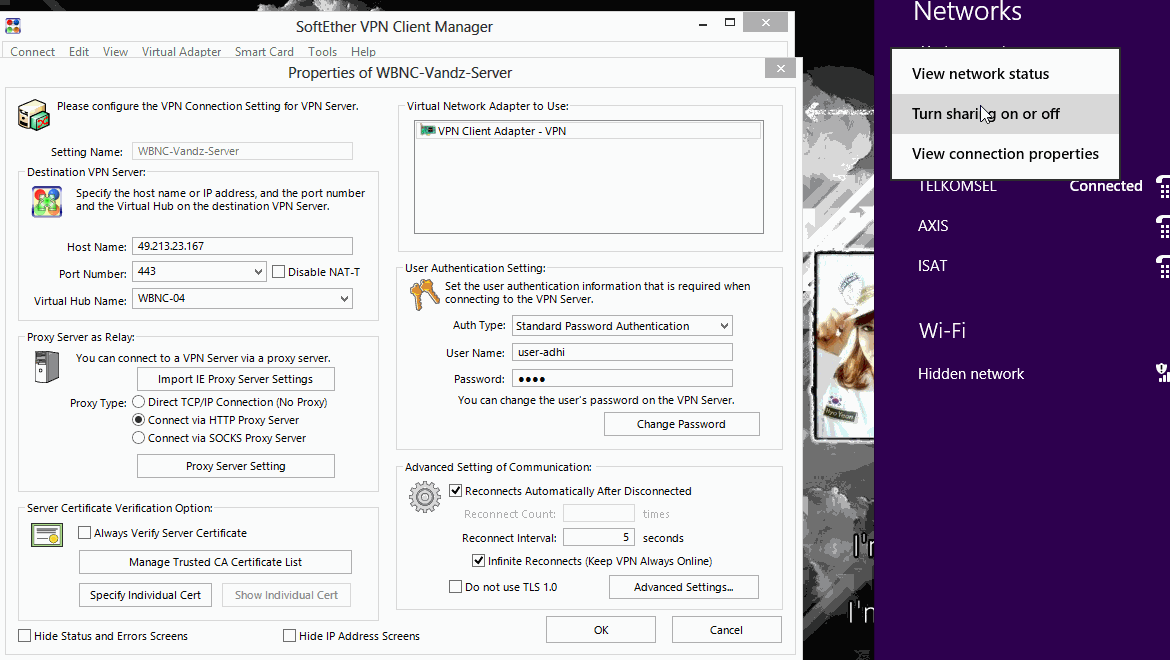Click the Cancel button
1170x660 pixels.
[x=726, y=629]
